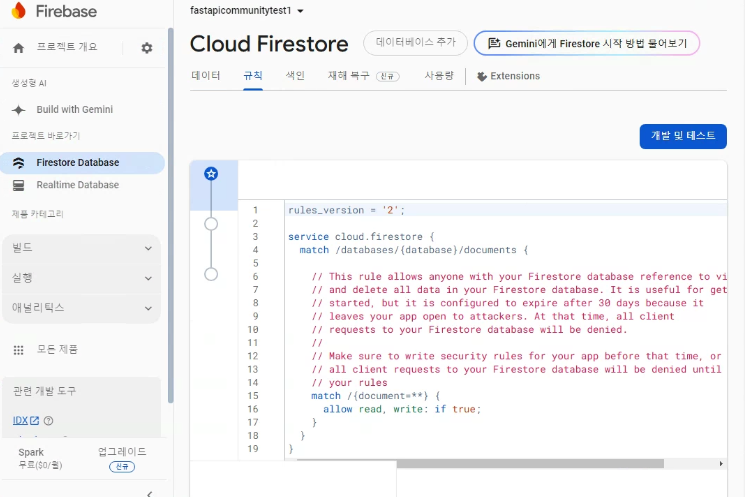Click the '// your rules' comment line
Screen dimensions: 745x497
point(349,382)
